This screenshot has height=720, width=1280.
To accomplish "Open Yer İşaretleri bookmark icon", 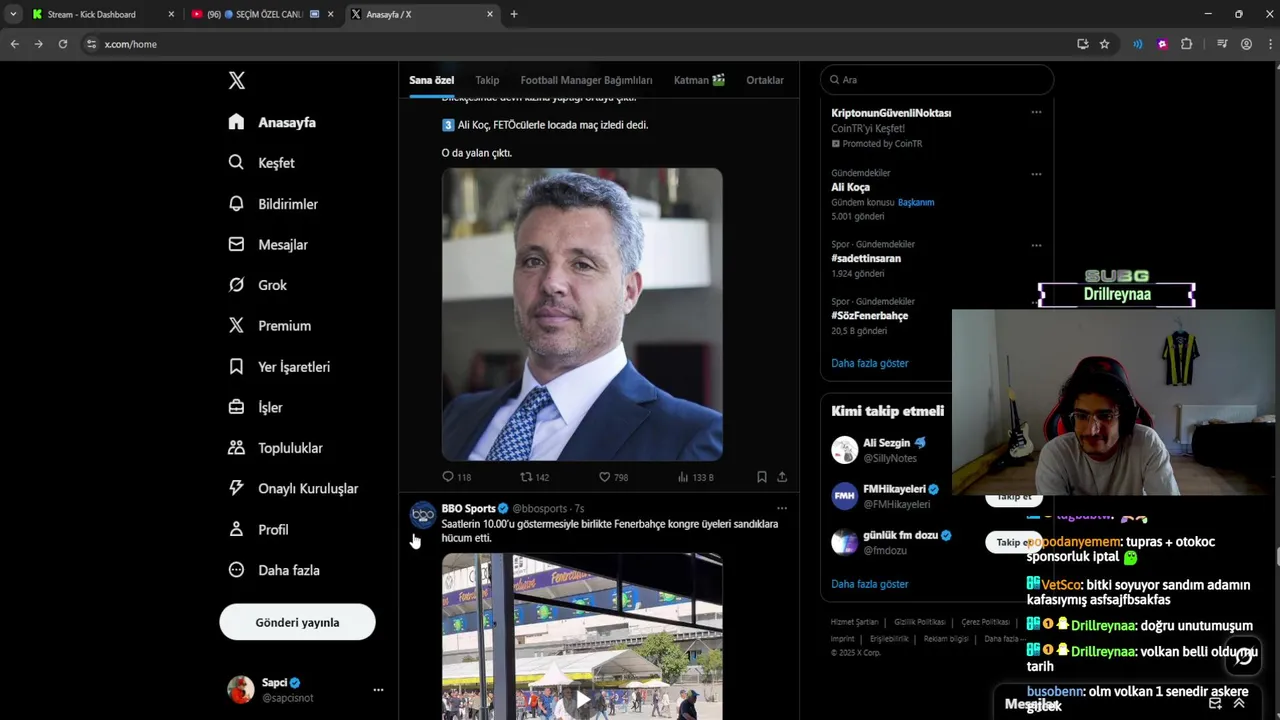I will pos(236,366).
